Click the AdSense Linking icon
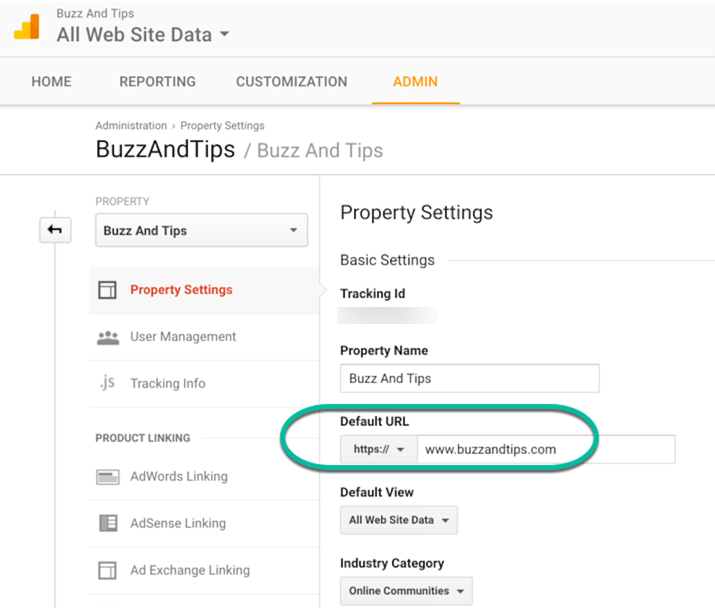The height and width of the screenshot is (608, 715). pyautogui.click(x=107, y=523)
